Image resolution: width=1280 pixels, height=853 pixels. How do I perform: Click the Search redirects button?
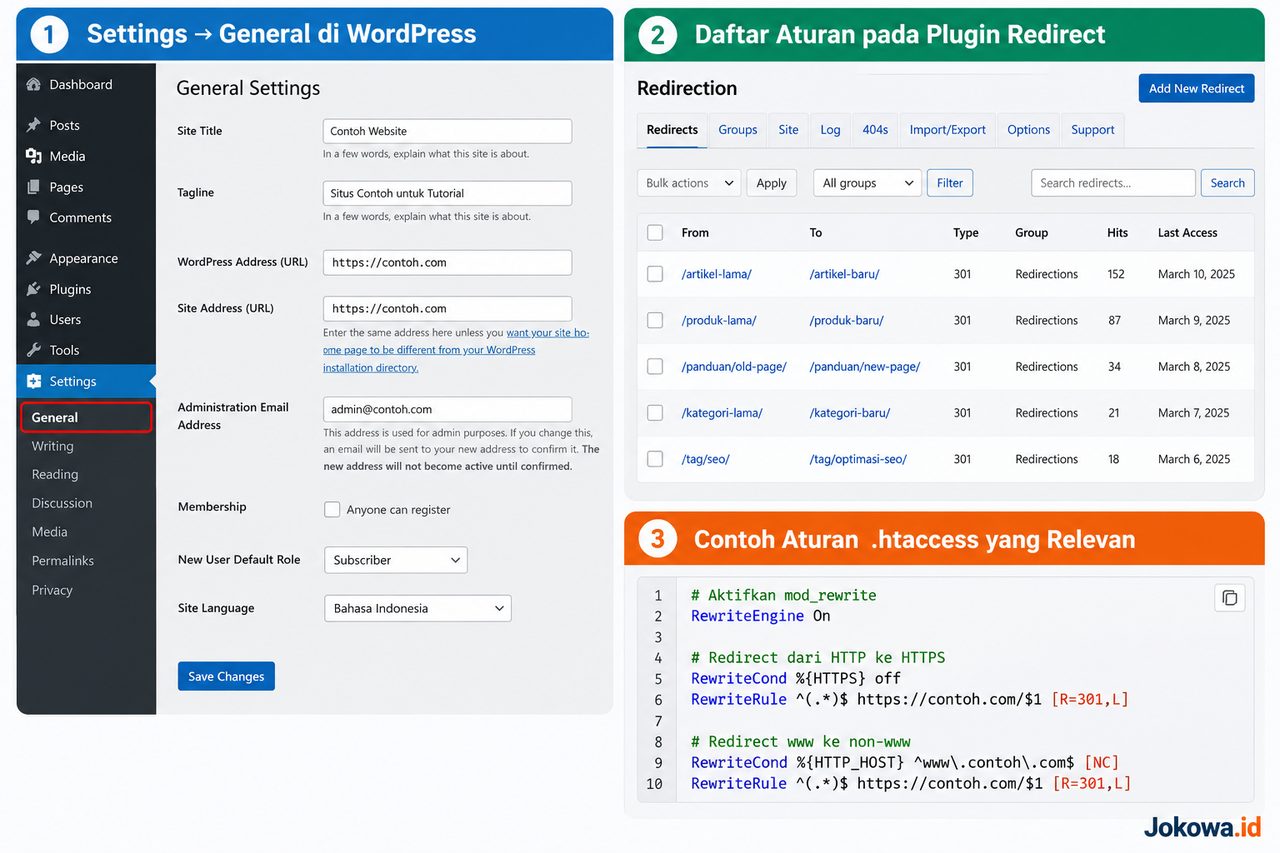[1227, 183]
